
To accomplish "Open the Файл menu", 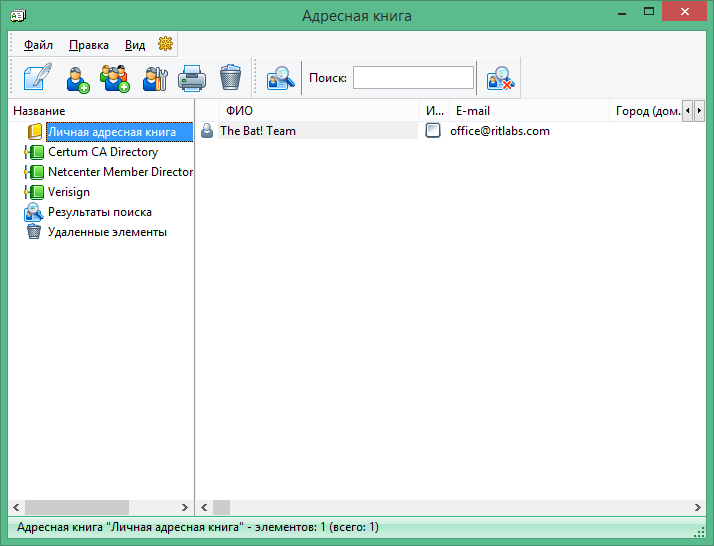I will (38, 45).
